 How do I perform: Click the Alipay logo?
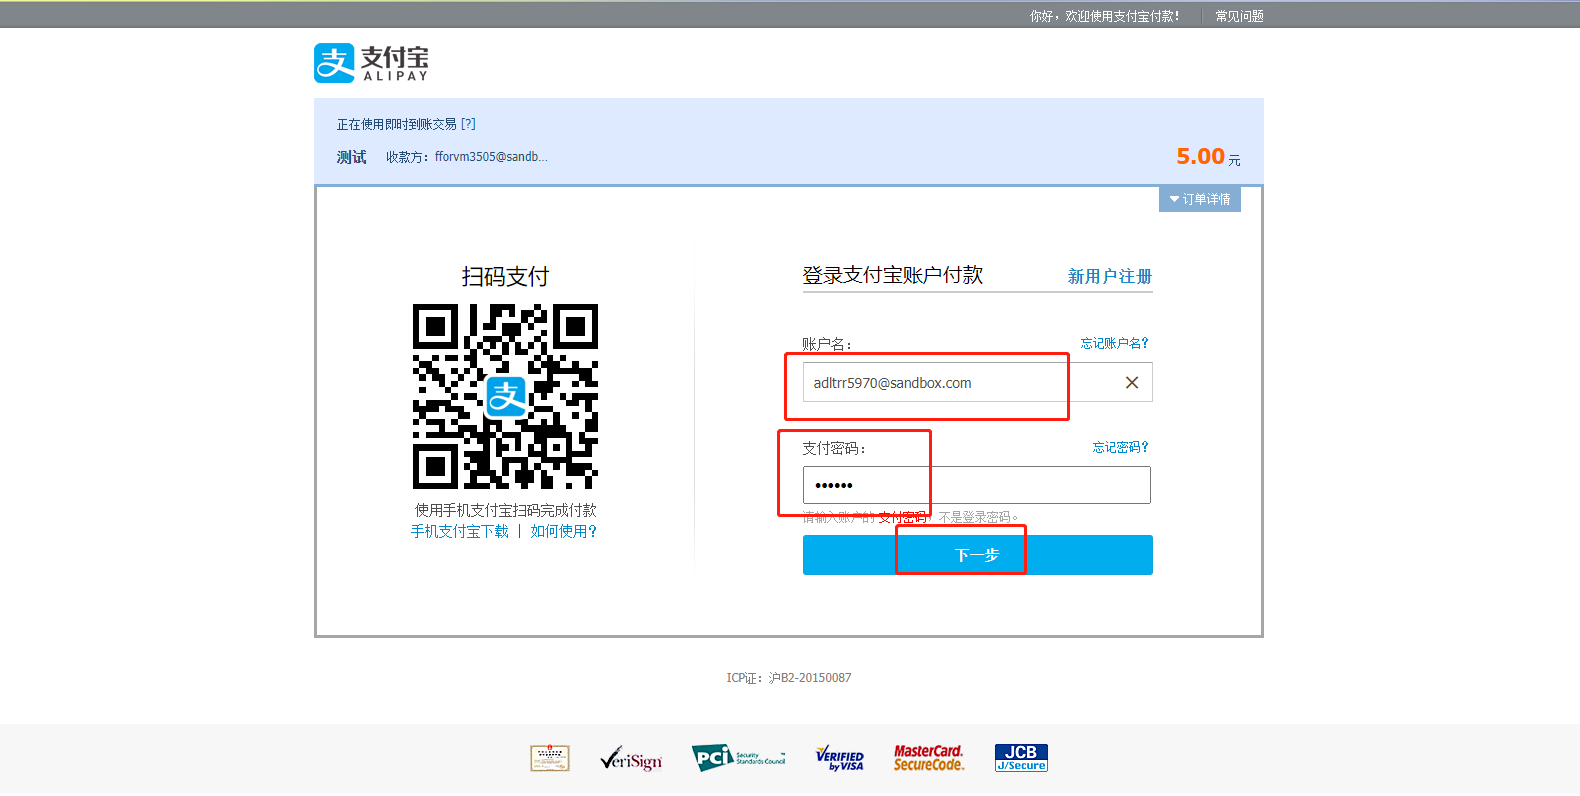371,63
